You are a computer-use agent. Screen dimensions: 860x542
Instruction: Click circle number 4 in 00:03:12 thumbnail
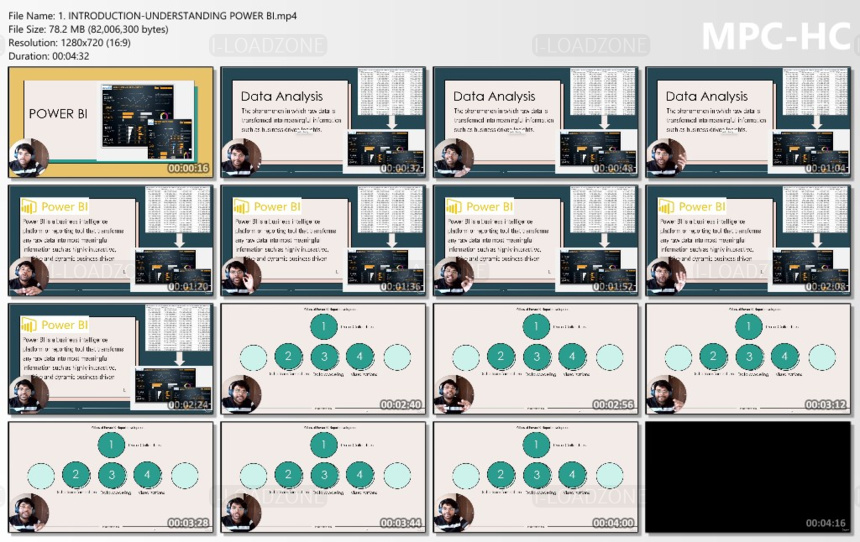pyautogui.click(x=784, y=357)
